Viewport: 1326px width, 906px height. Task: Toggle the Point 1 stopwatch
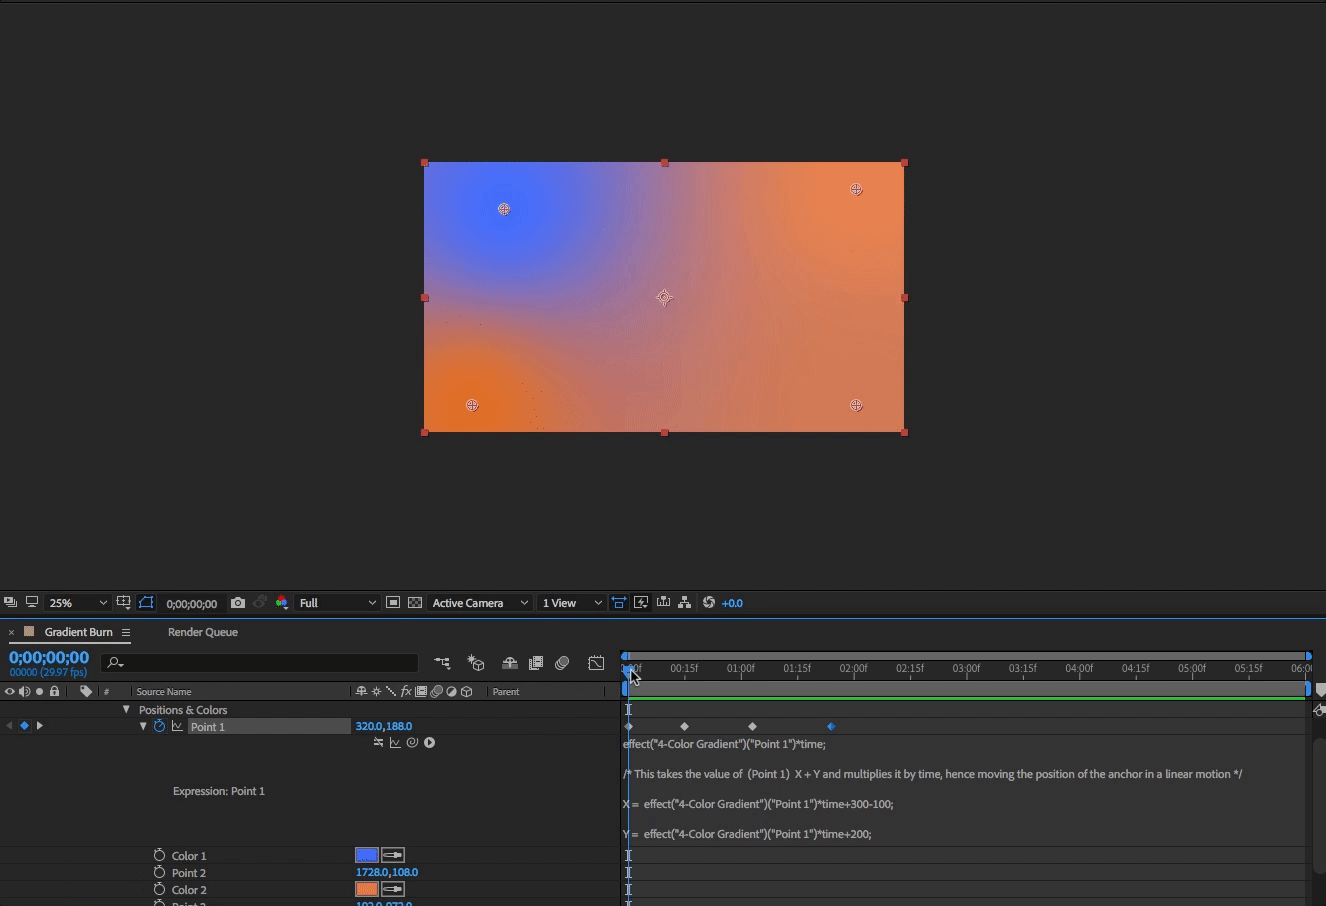pyautogui.click(x=159, y=726)
